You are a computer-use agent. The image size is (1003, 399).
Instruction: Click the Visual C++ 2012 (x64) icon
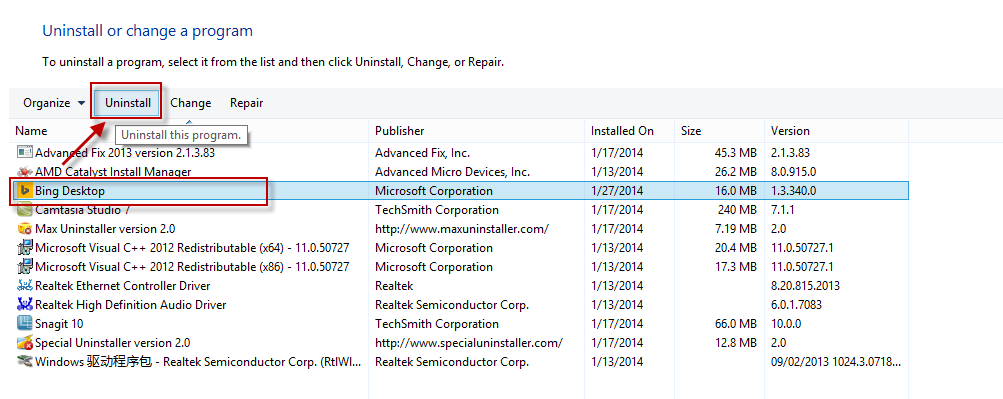pyautogui.click(x=24, y=247)
